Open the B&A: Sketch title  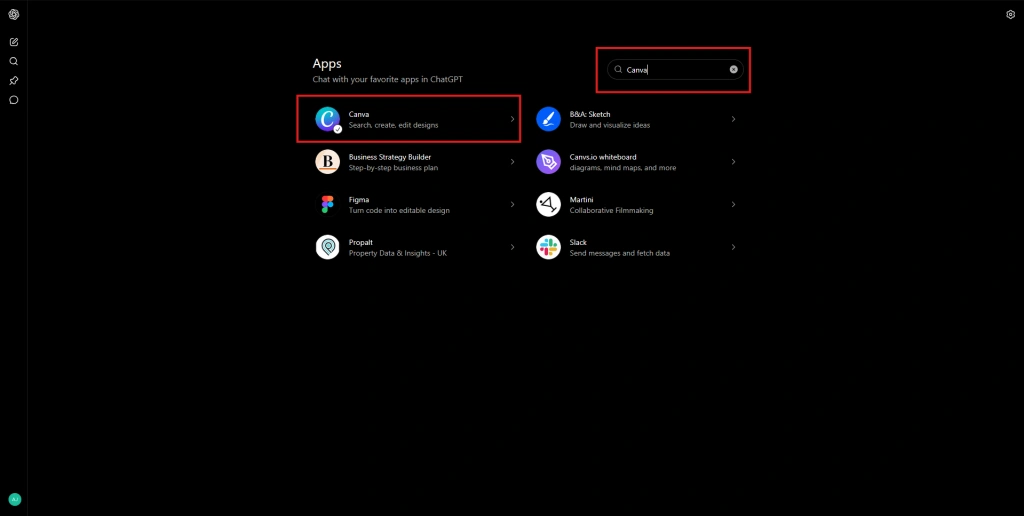pyautogui.click(x=590, y=114)
